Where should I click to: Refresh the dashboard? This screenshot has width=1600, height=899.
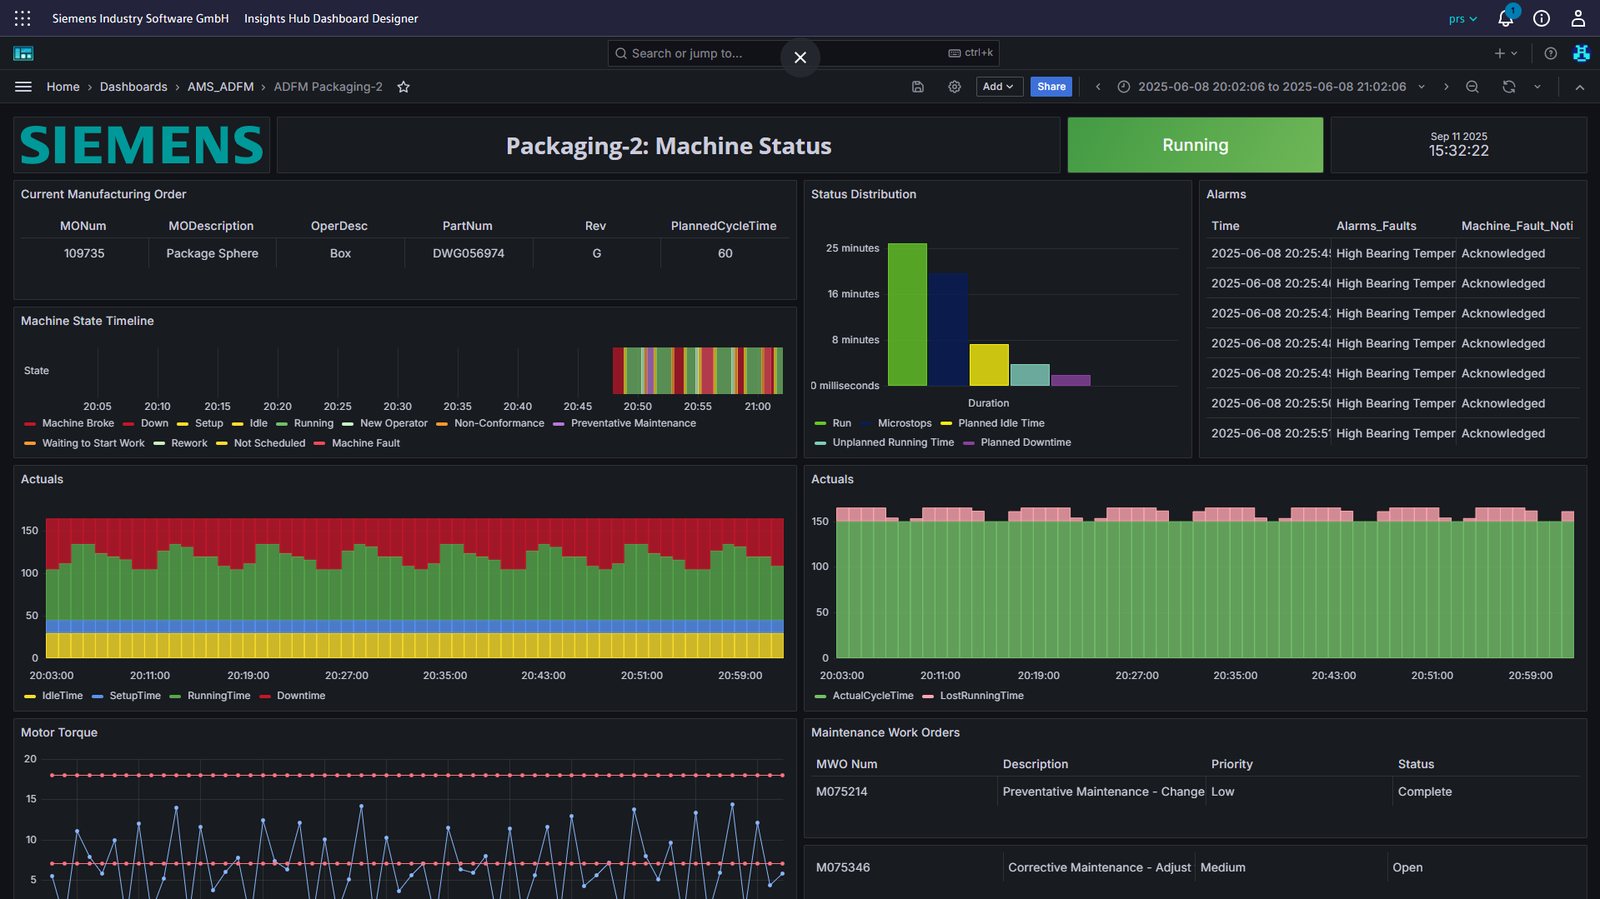1508,87
